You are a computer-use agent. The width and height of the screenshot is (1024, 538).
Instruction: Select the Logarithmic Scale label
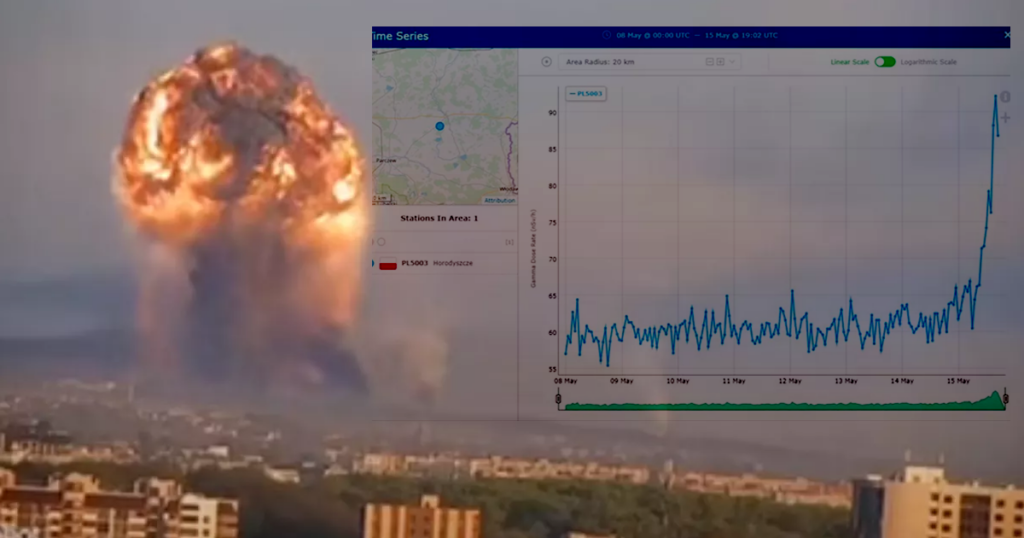[929, 62]
